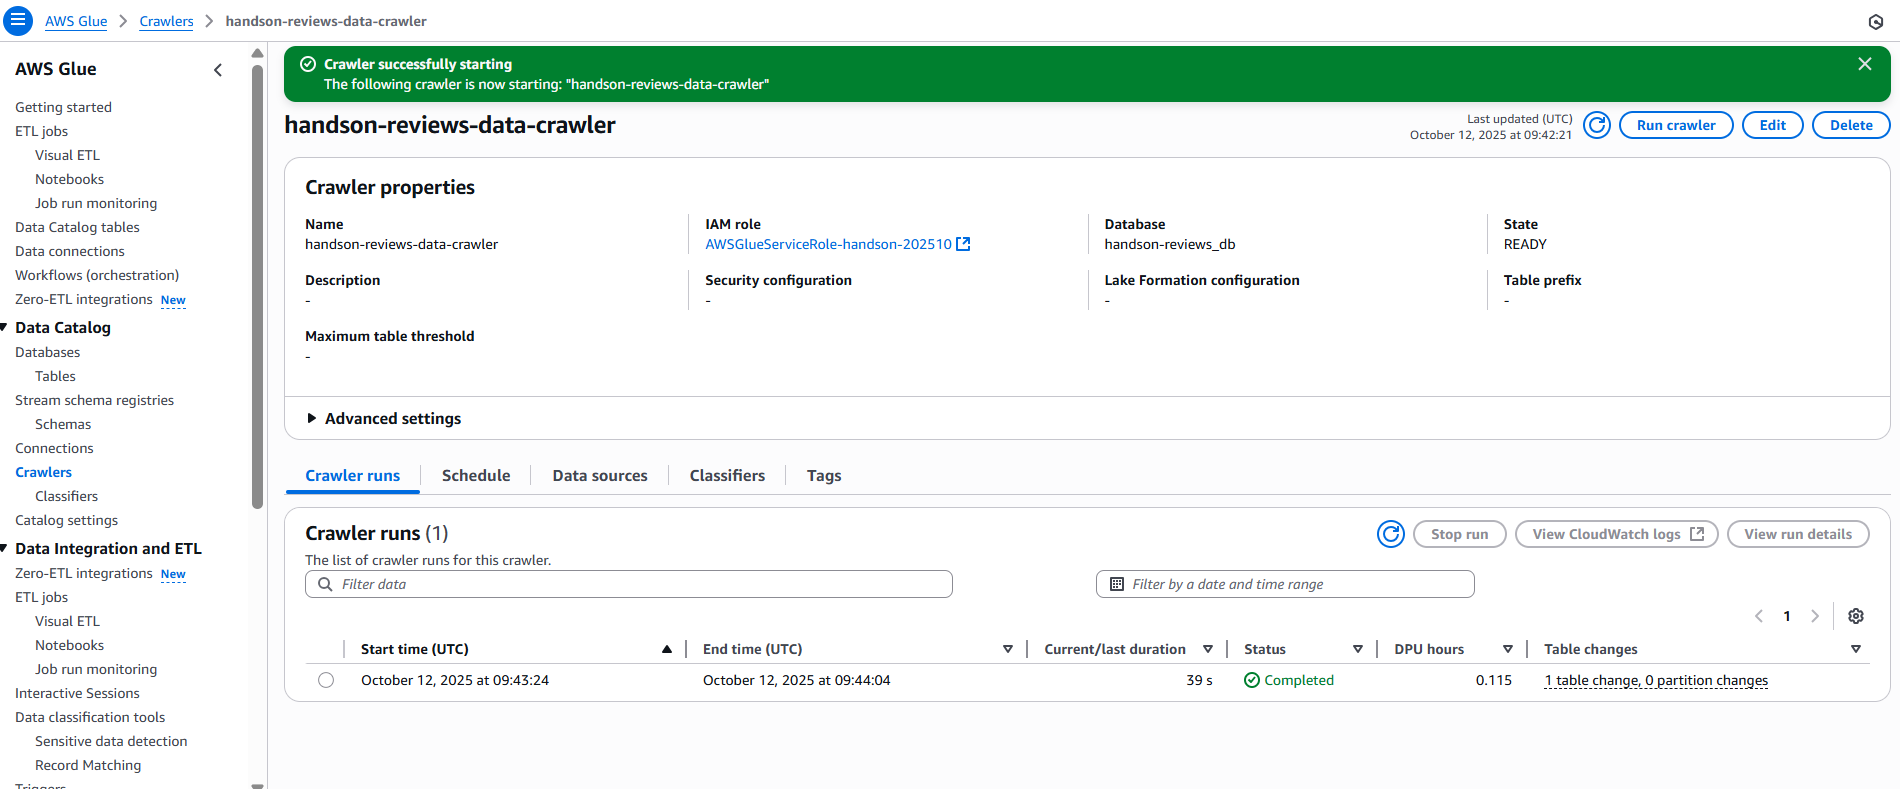Click the page 1 number in pagination
Screen dimensions: 1900x789
pyautogui.click(x=1787, y=616)
